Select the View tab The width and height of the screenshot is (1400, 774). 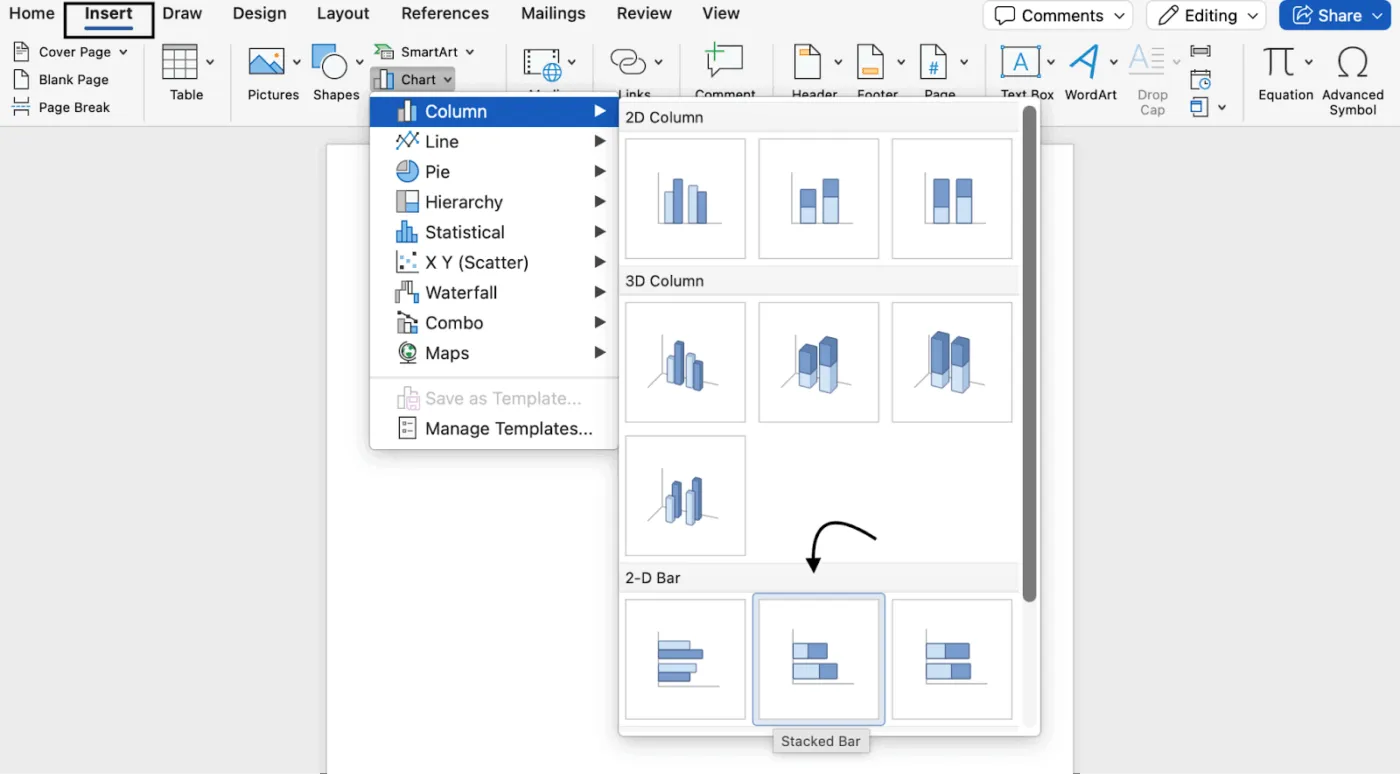click(x=721, y=14)
